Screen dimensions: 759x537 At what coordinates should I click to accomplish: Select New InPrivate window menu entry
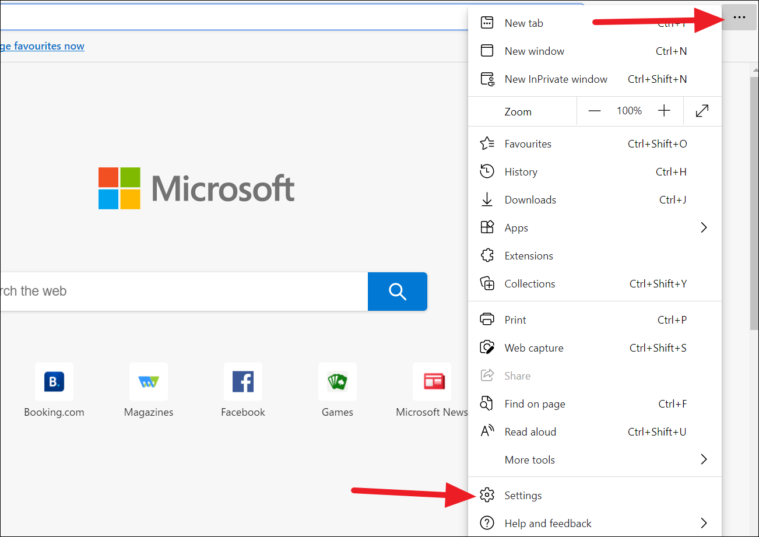(594, 79)
